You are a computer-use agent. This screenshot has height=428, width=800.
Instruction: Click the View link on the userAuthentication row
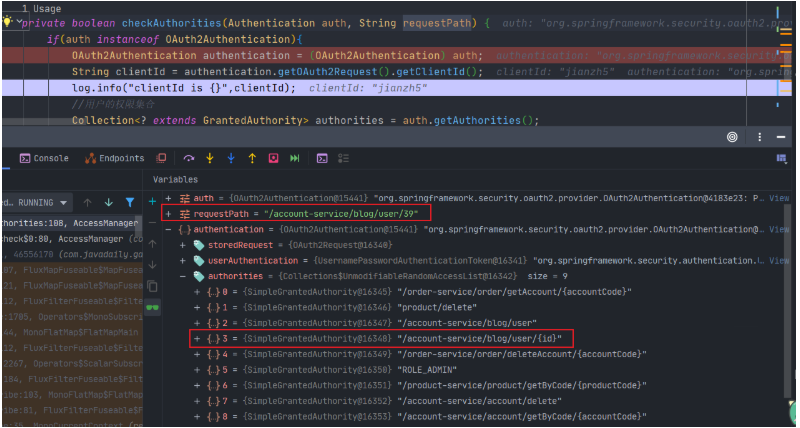point(779,261)
